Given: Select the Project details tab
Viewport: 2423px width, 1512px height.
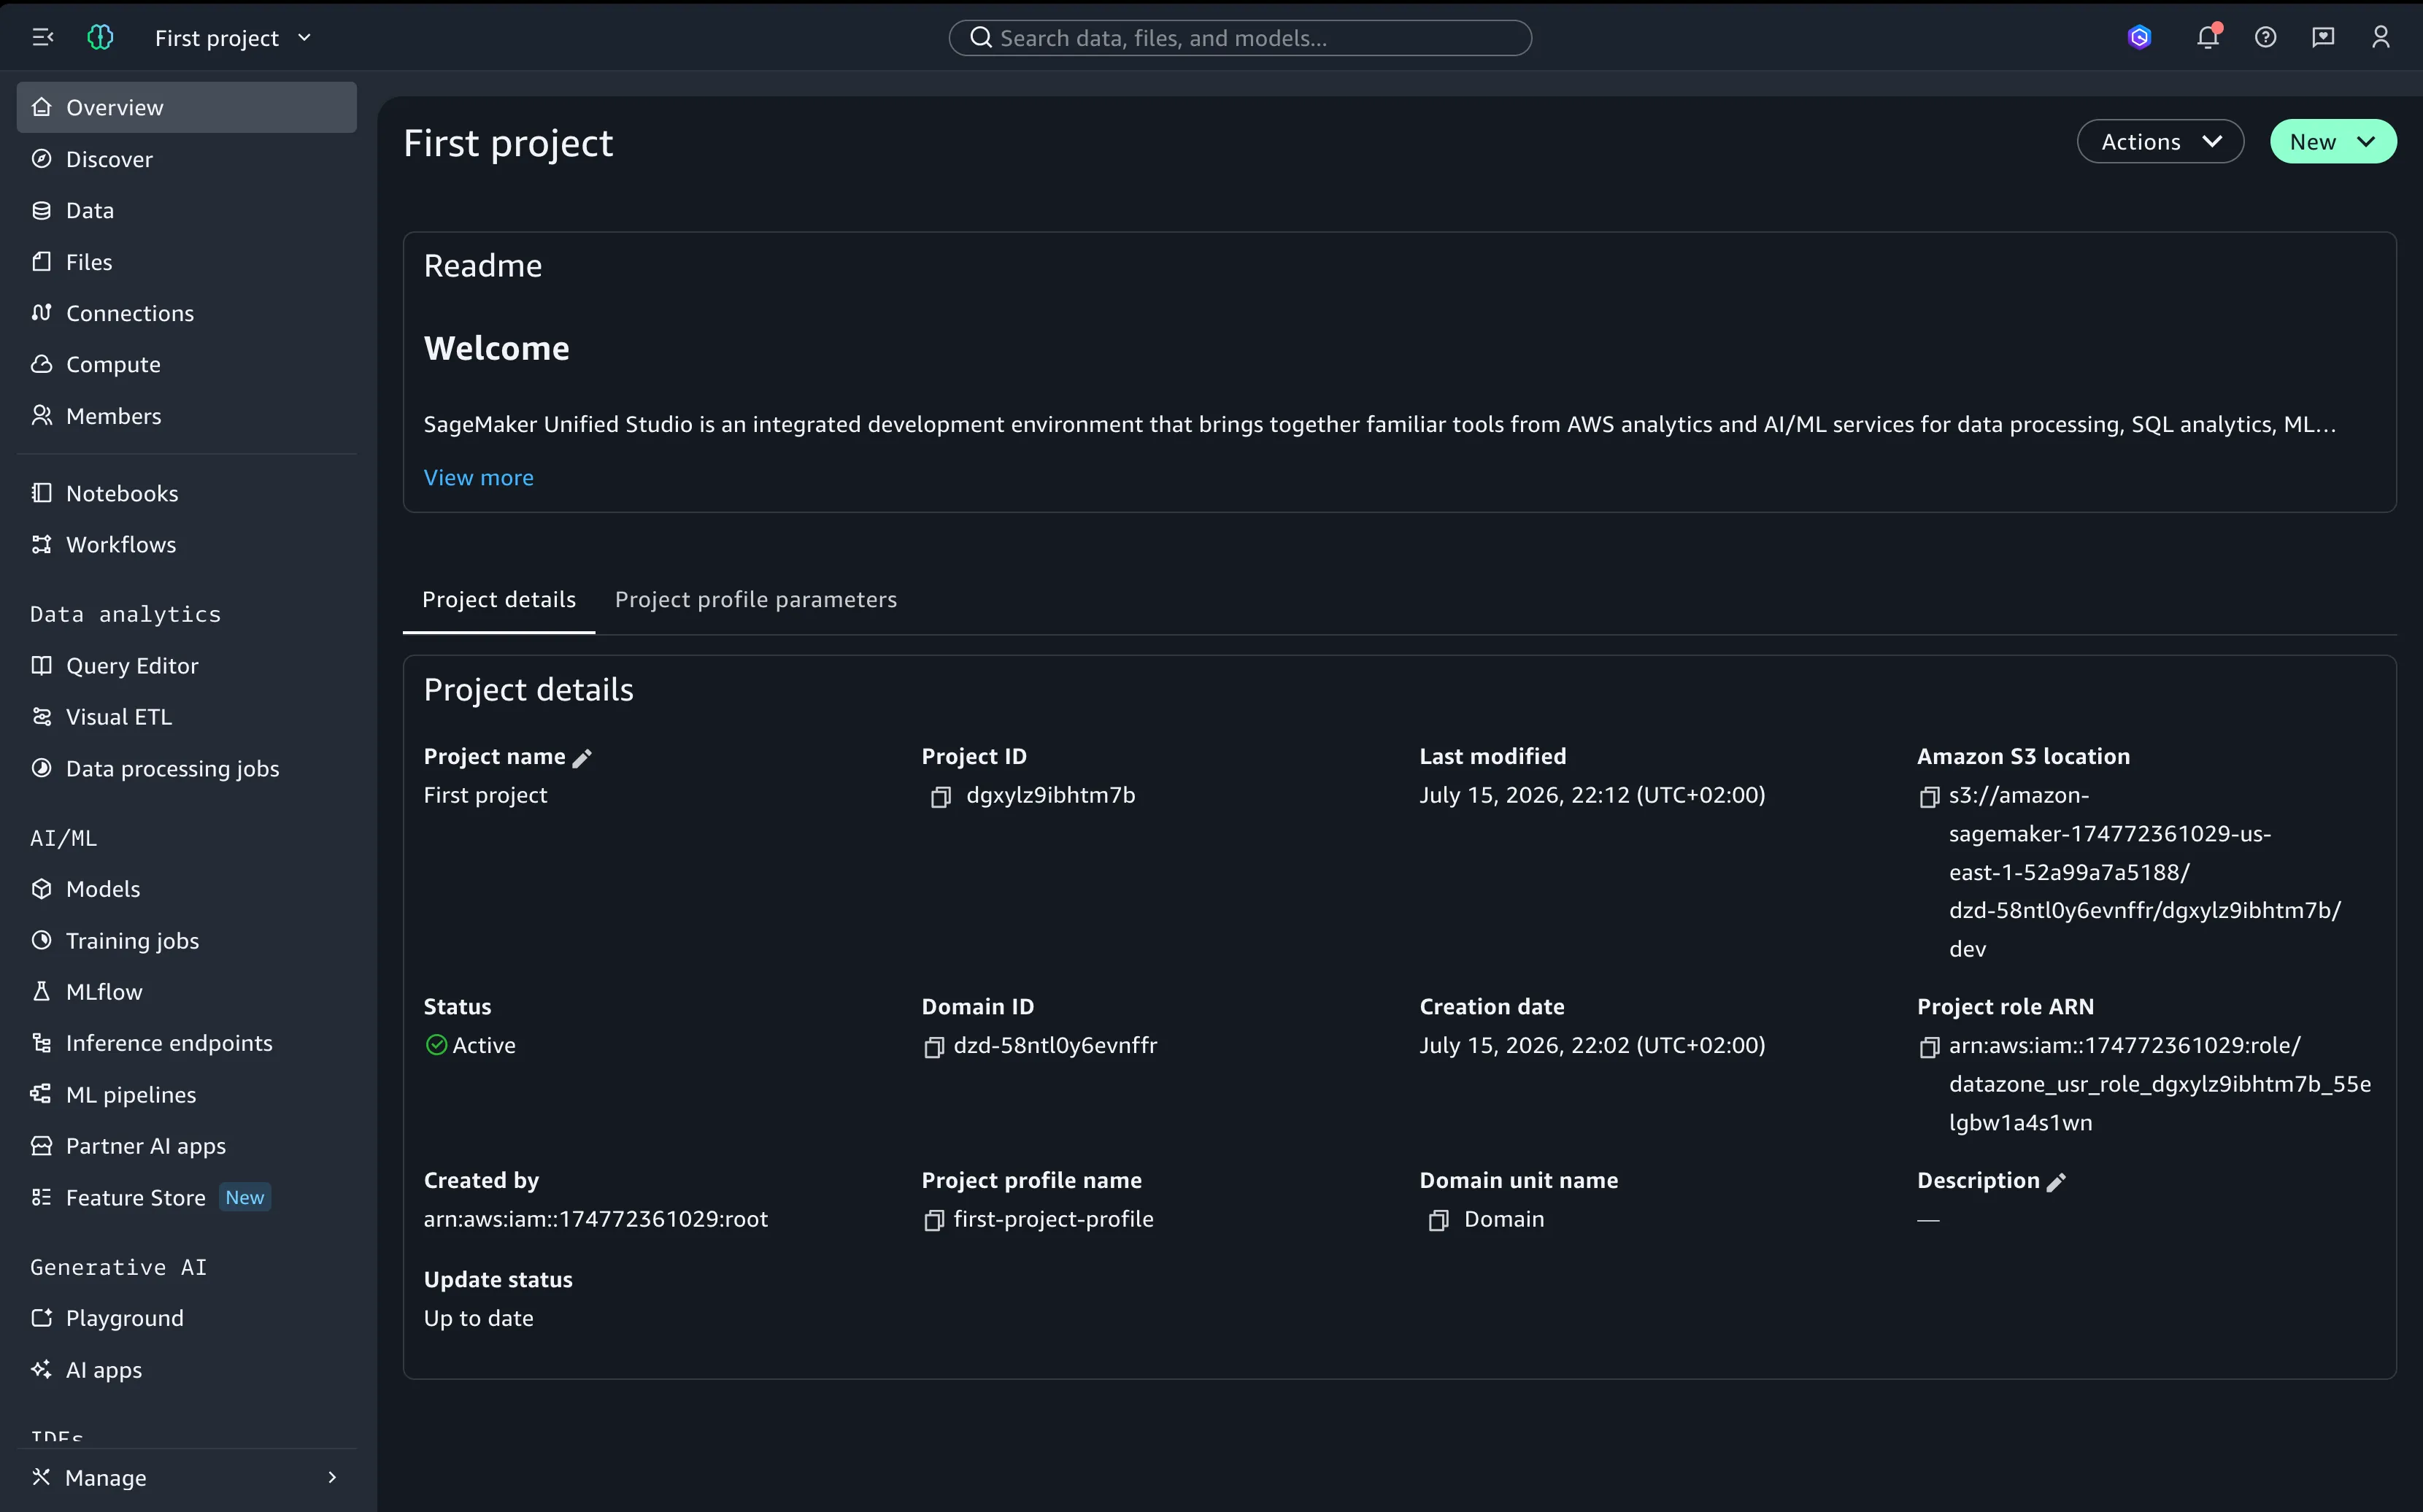Looking at the screenshot, I should 498,599.
